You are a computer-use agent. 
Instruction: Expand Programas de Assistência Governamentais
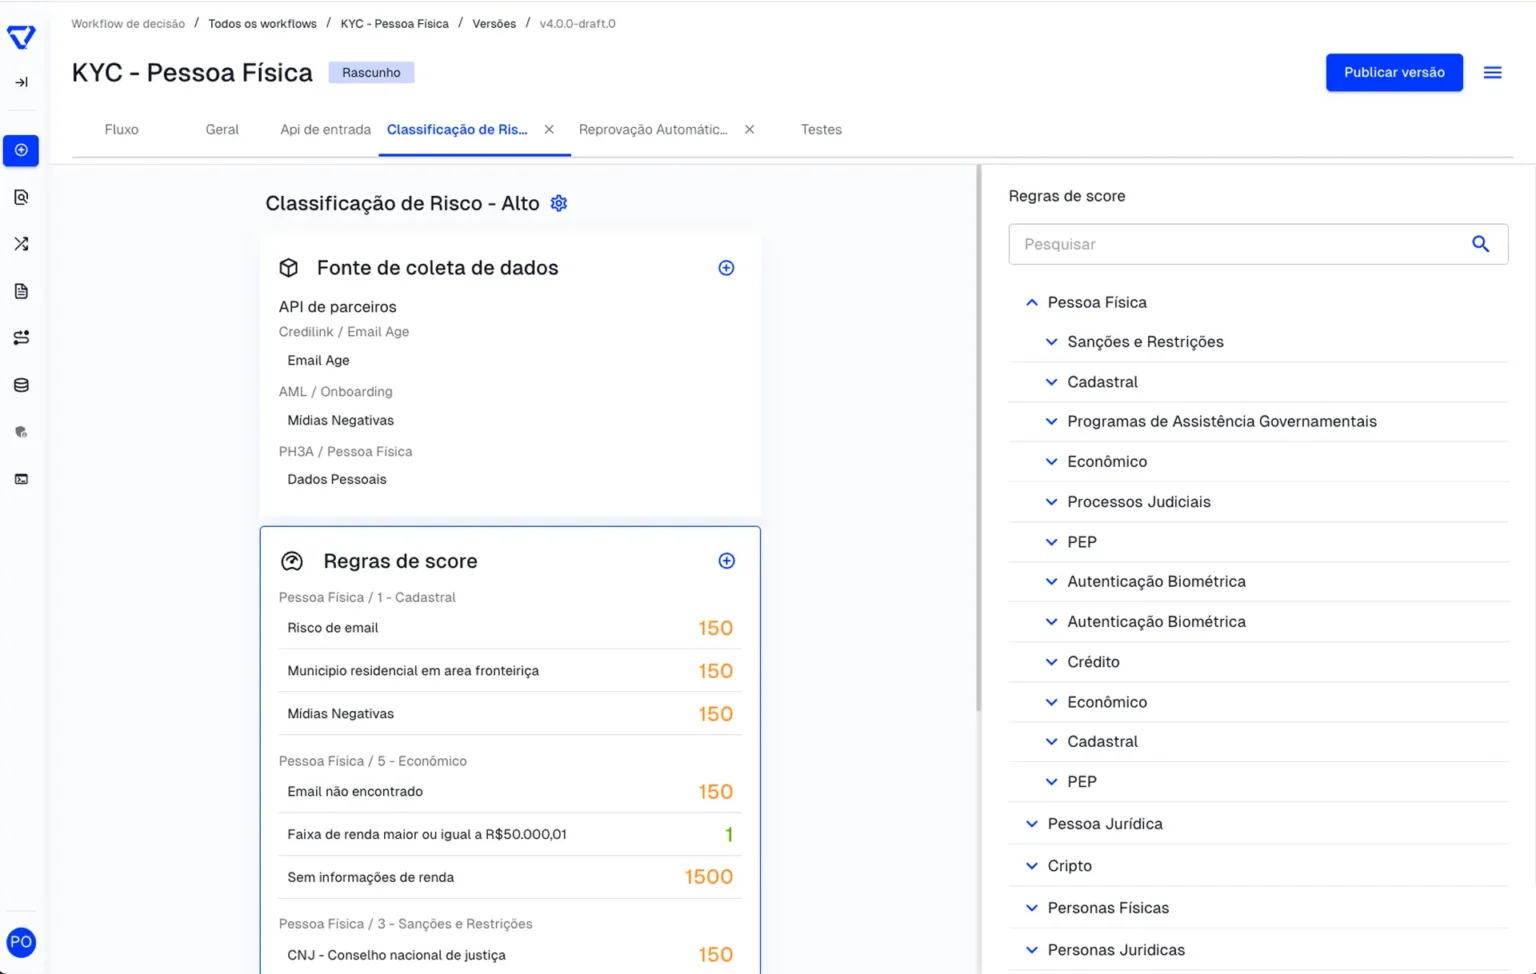(x=1051, y=422)
